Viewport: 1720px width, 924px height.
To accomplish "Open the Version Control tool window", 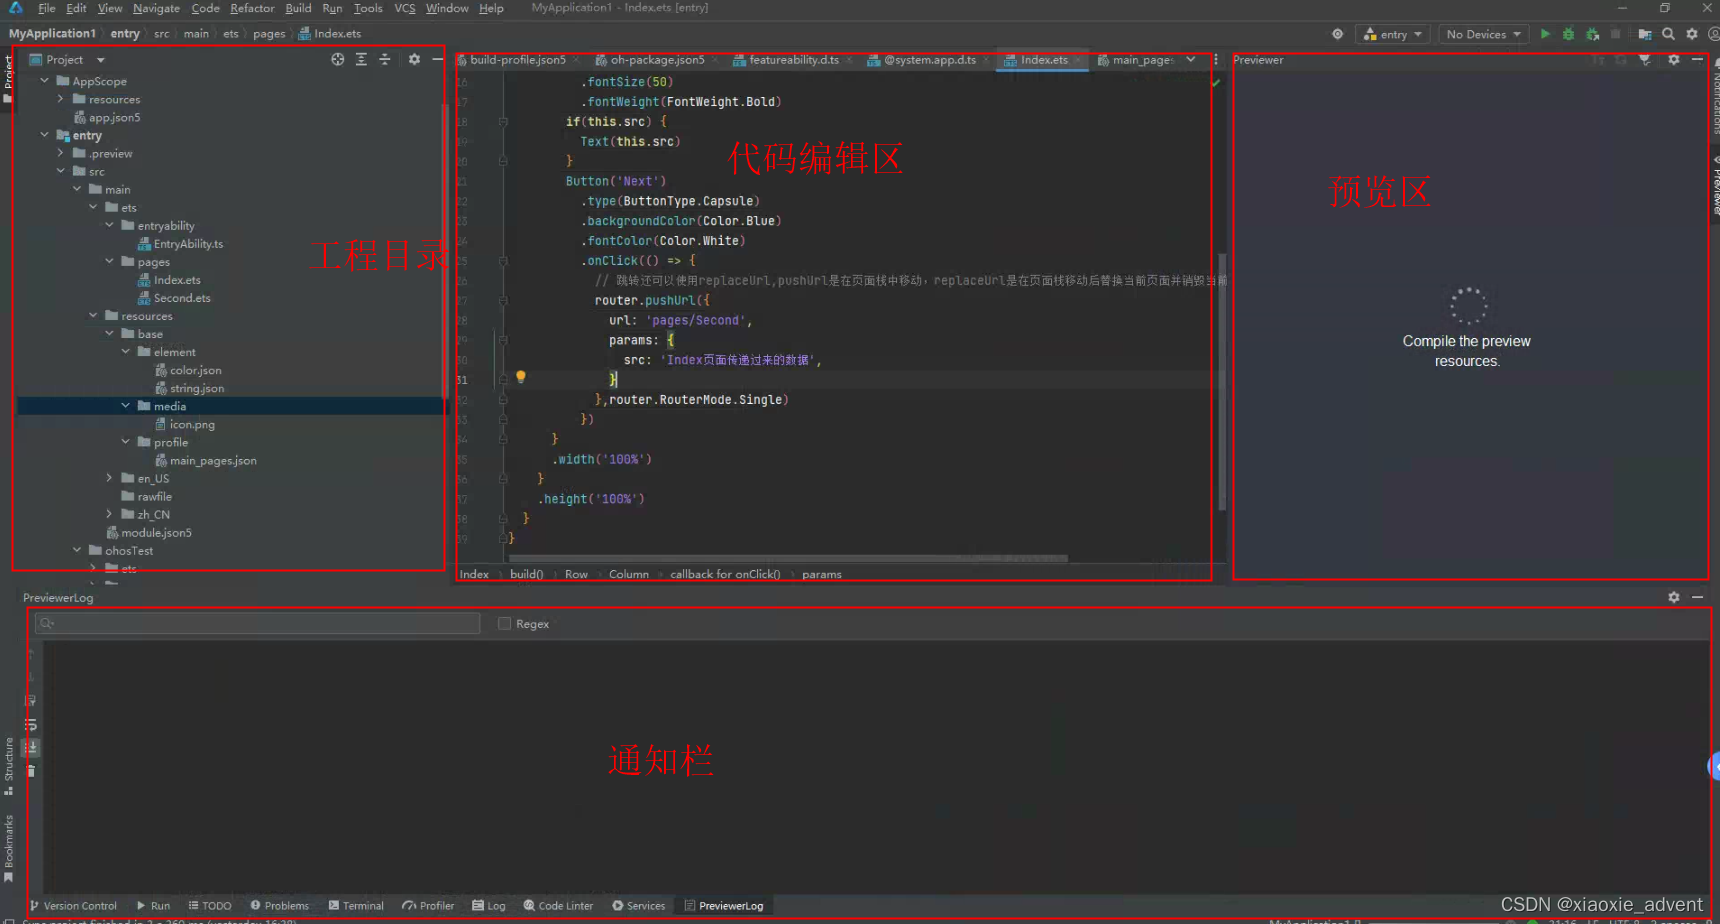I will tap(73, 906).
